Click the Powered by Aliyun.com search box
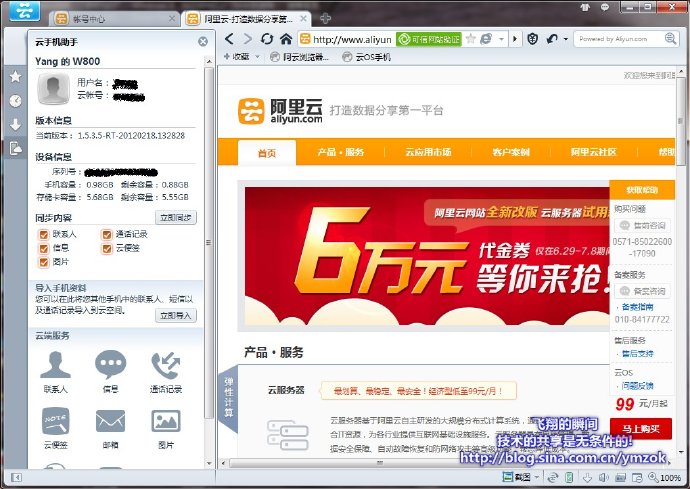Screen dimensions: 690x489 pyautogui.click(x=620, y=39)
